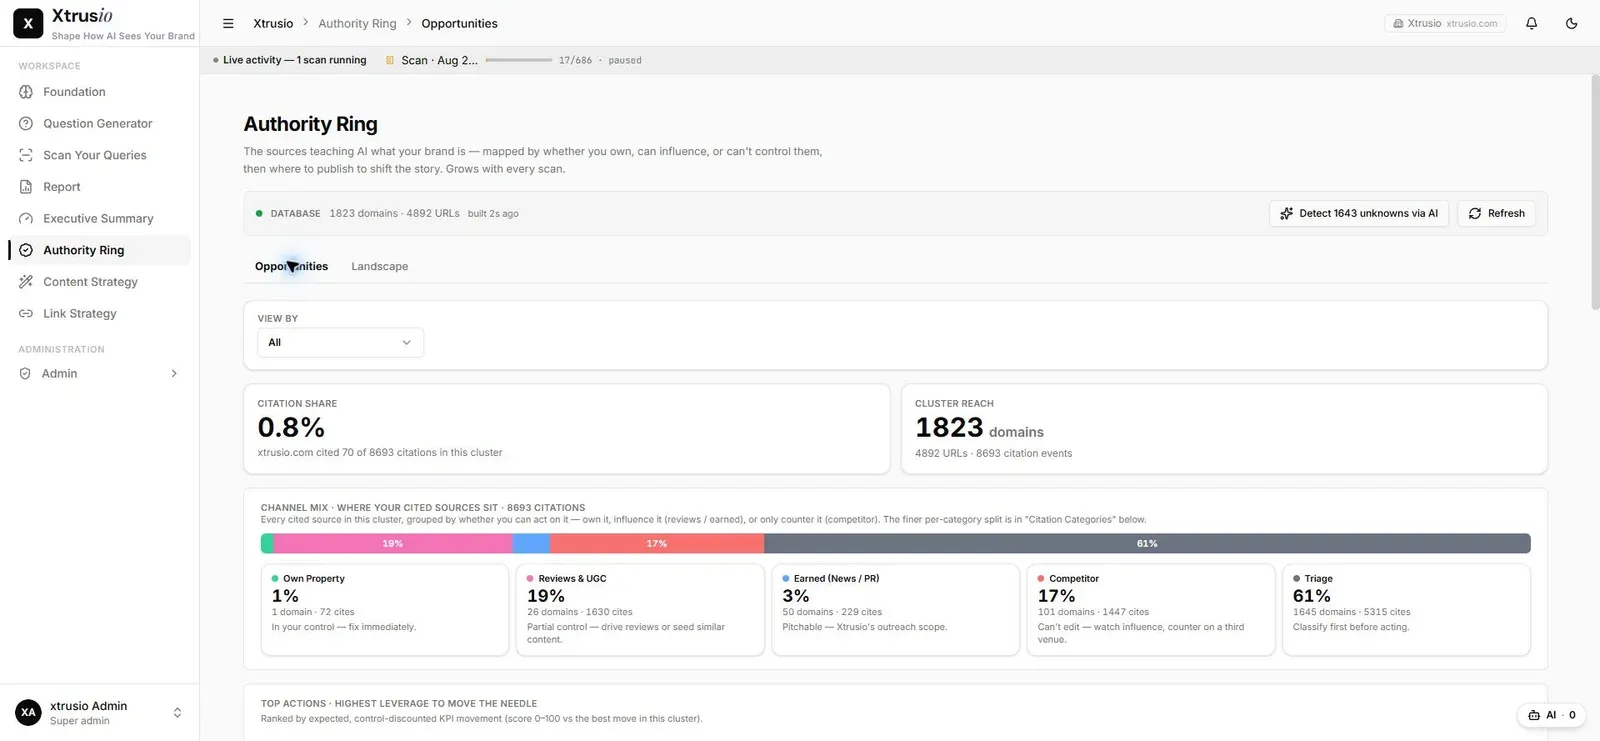
Task: Click Detect 1643 unknowns via AI button
Action: pyautogui.click(x=1359, y=214)
